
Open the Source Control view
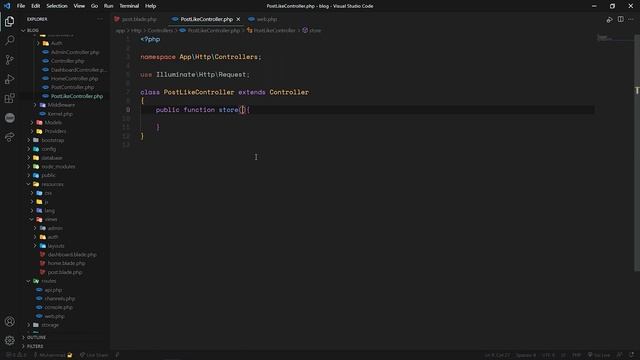(9, 60)
